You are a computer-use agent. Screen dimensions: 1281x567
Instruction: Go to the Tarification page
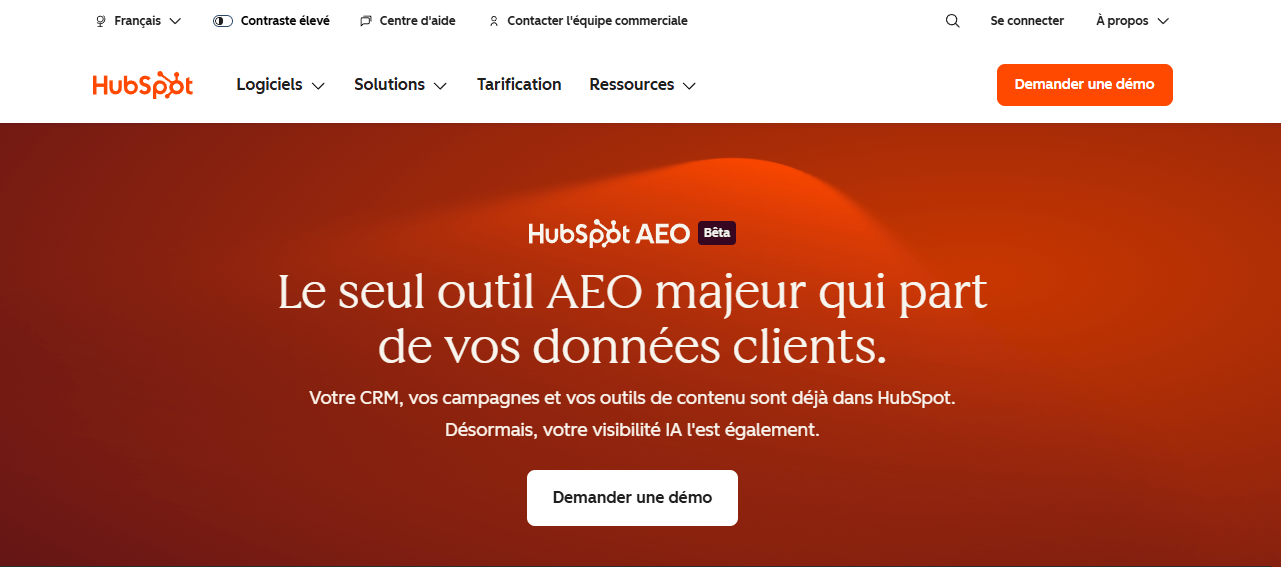click(x=519, y=85)
